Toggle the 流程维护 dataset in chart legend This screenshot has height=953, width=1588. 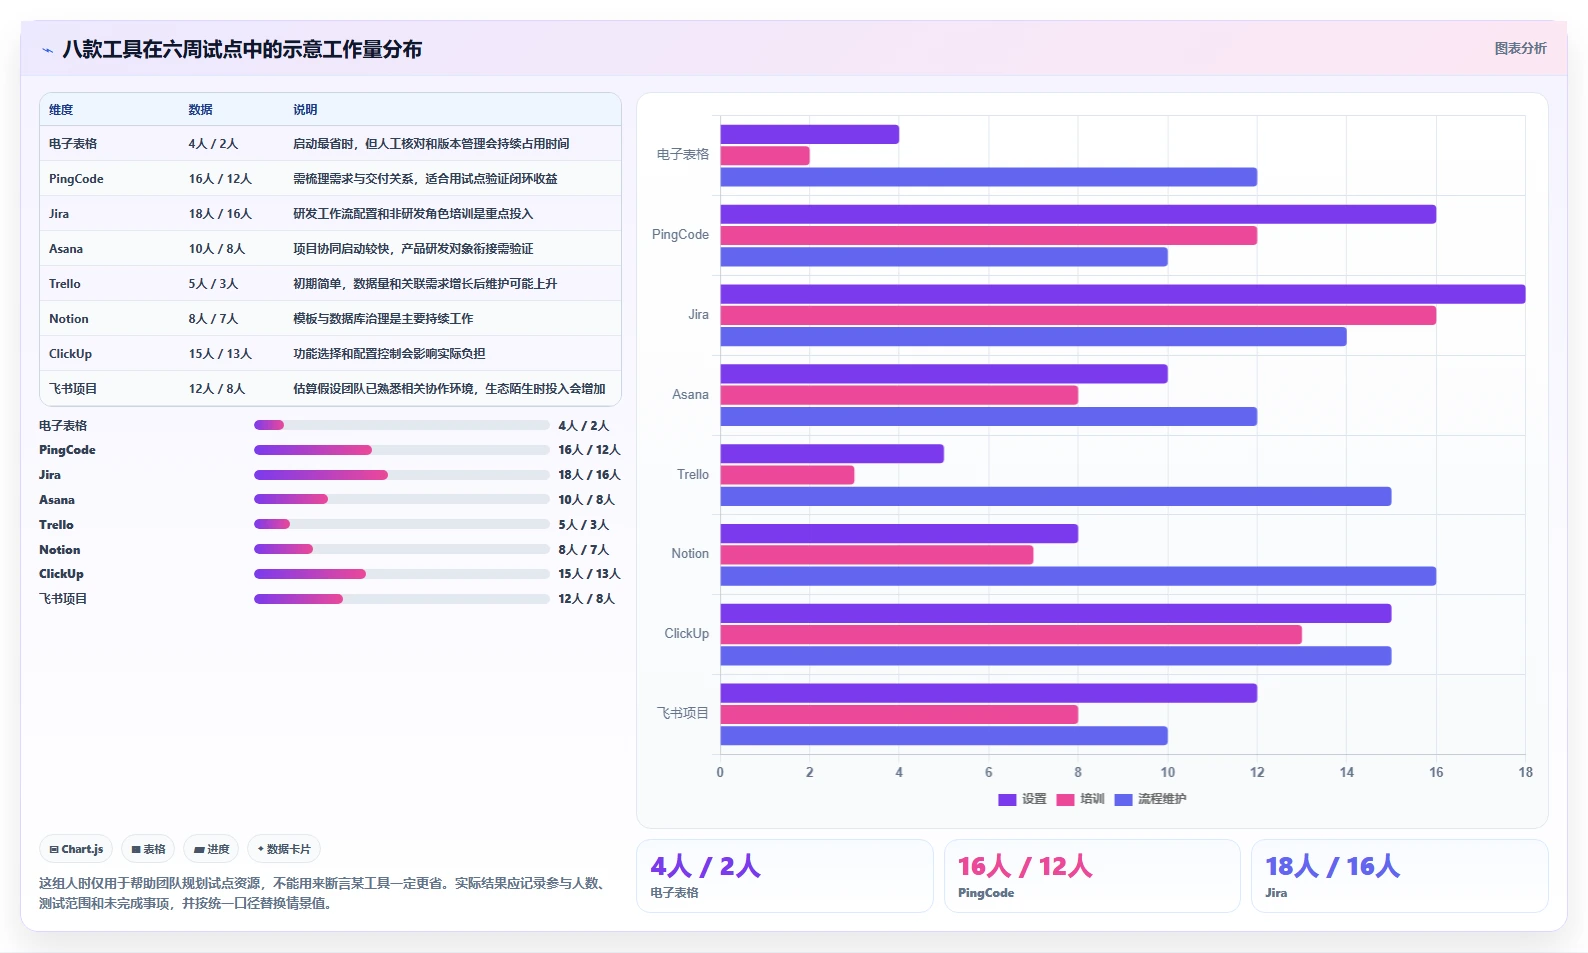pyautogui.click(x=1150, y=799)
